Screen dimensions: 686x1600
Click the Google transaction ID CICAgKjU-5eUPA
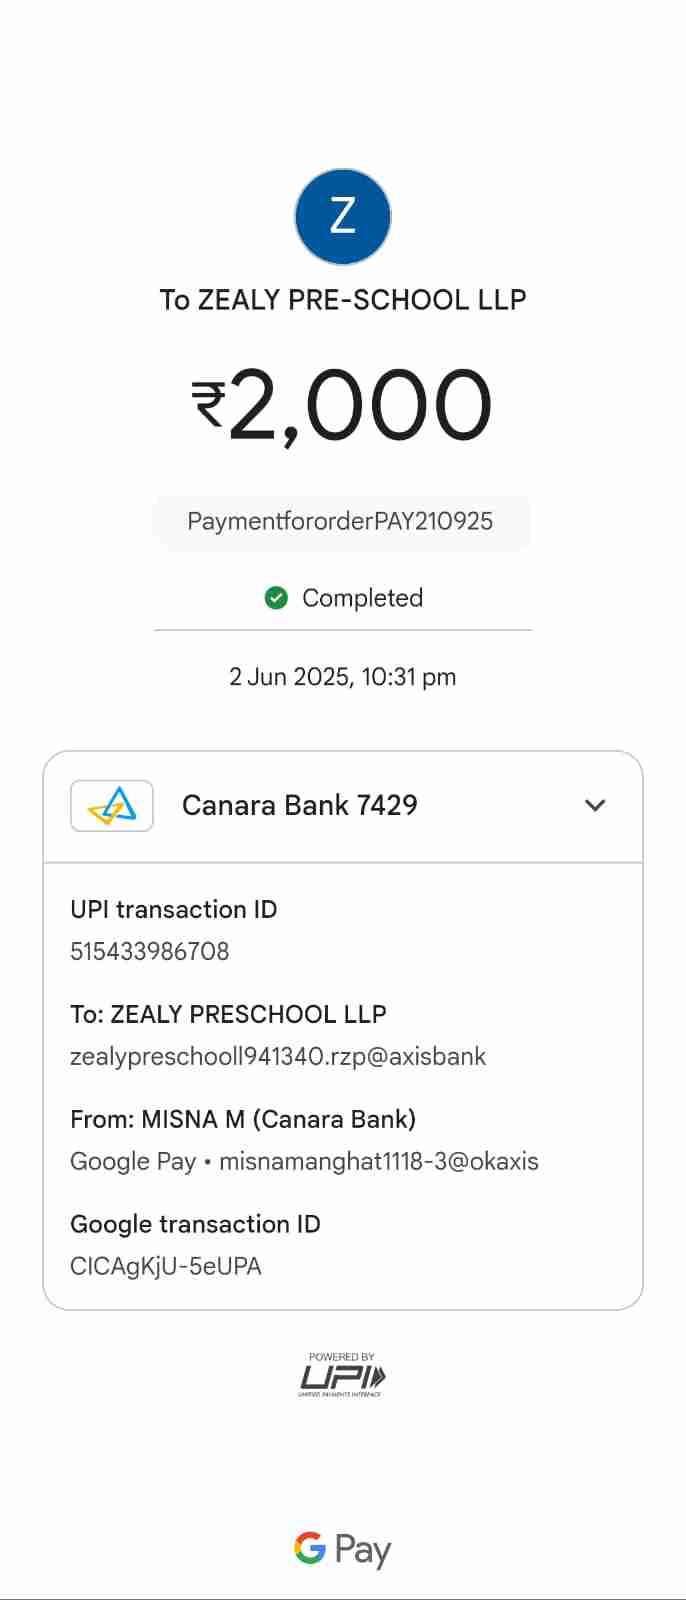166,1266
